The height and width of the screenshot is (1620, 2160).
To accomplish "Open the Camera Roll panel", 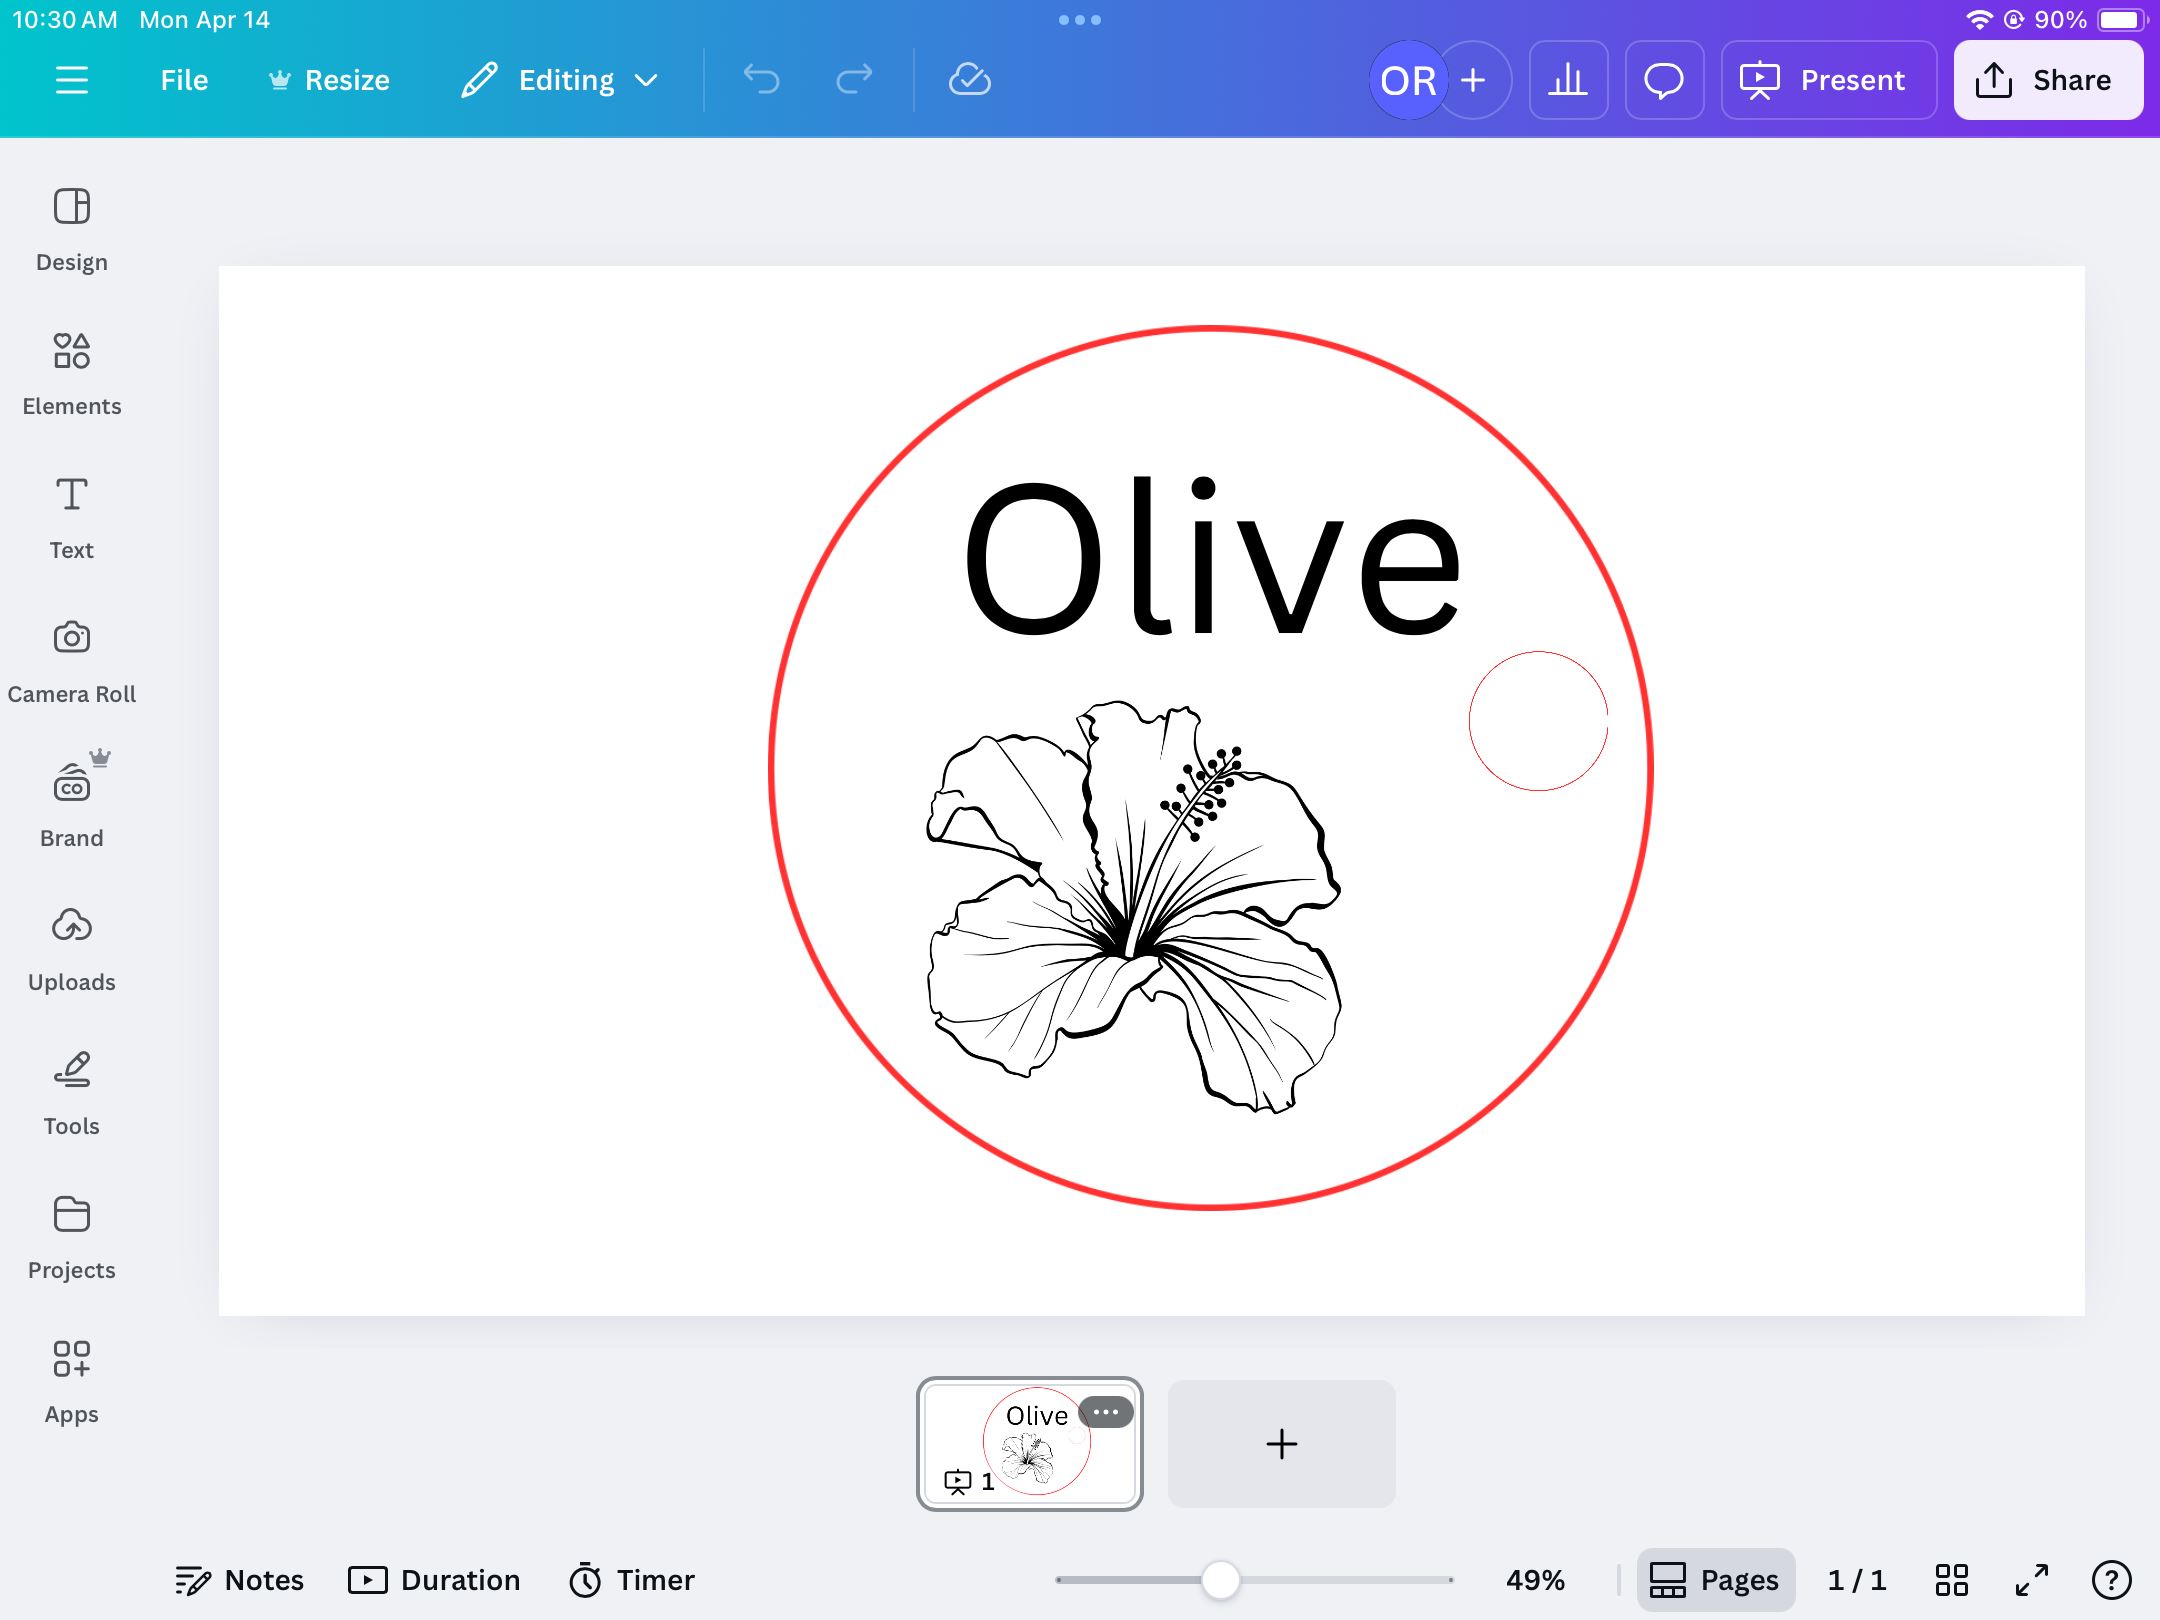I will point(71,662).
